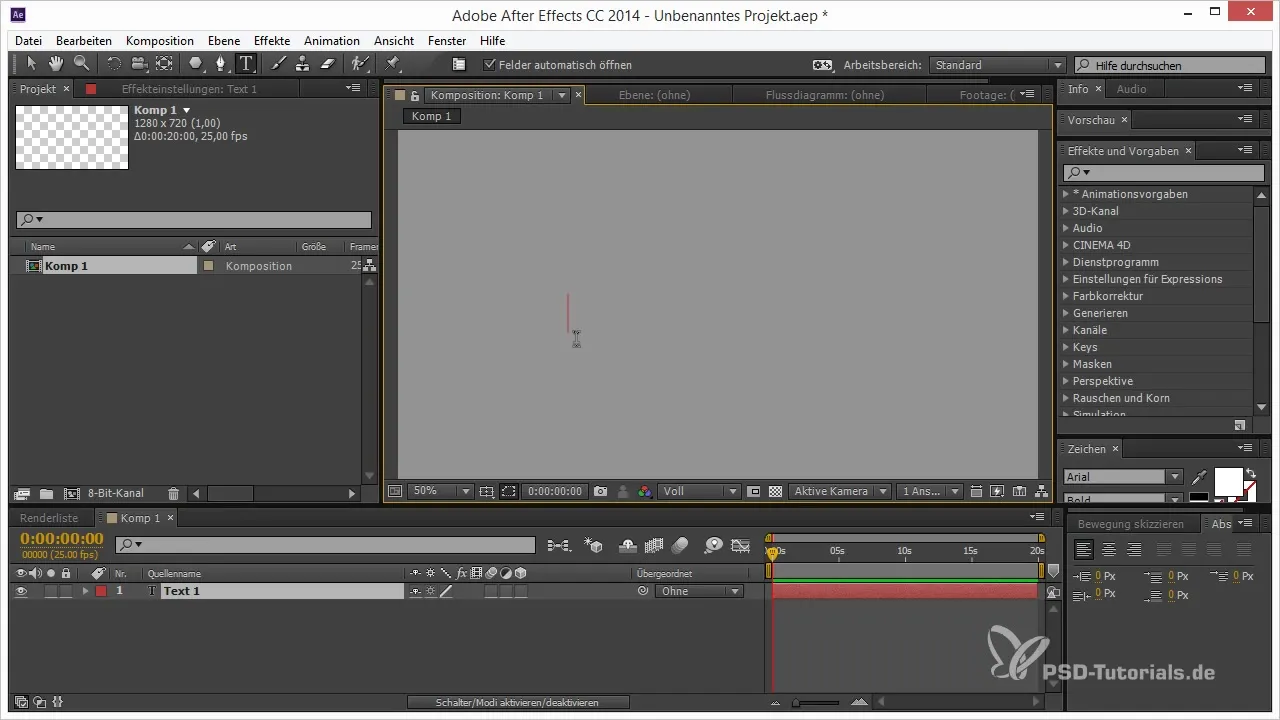Click the white text fill color swatch
The image size is (1280, 720).
click(x=1227, y=479)
